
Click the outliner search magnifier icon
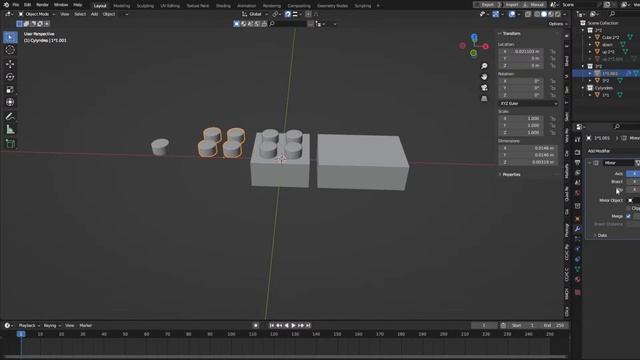click(x=612, y=14)
